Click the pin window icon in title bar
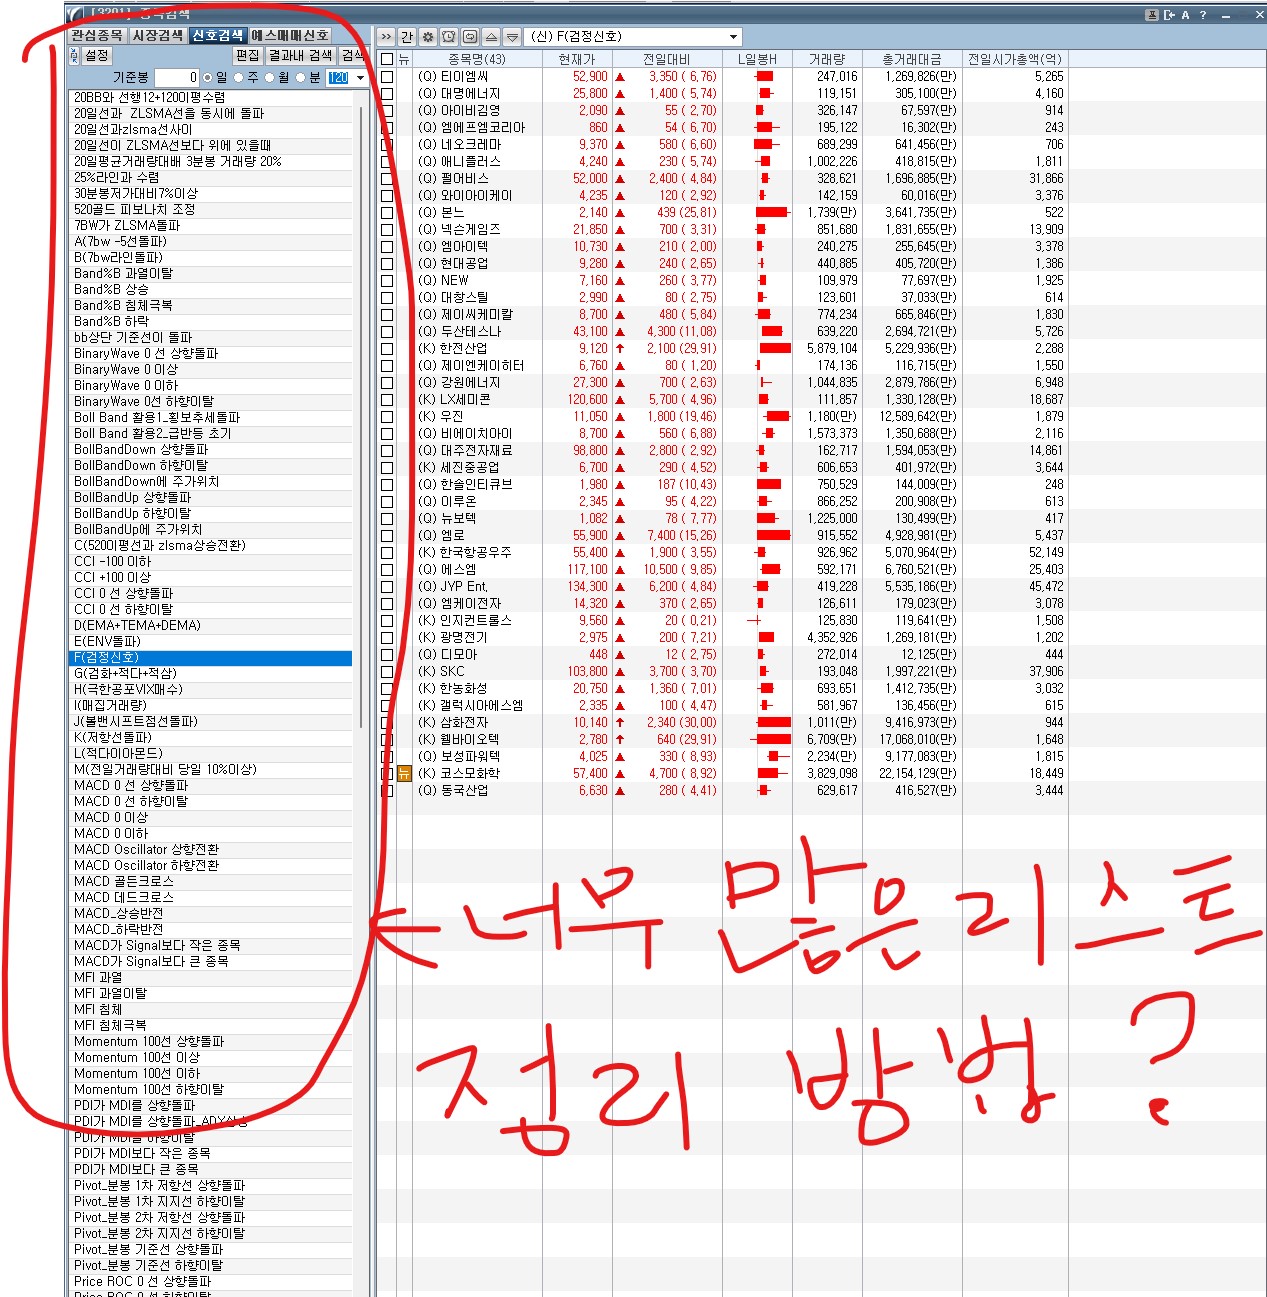 [1151, 15]
